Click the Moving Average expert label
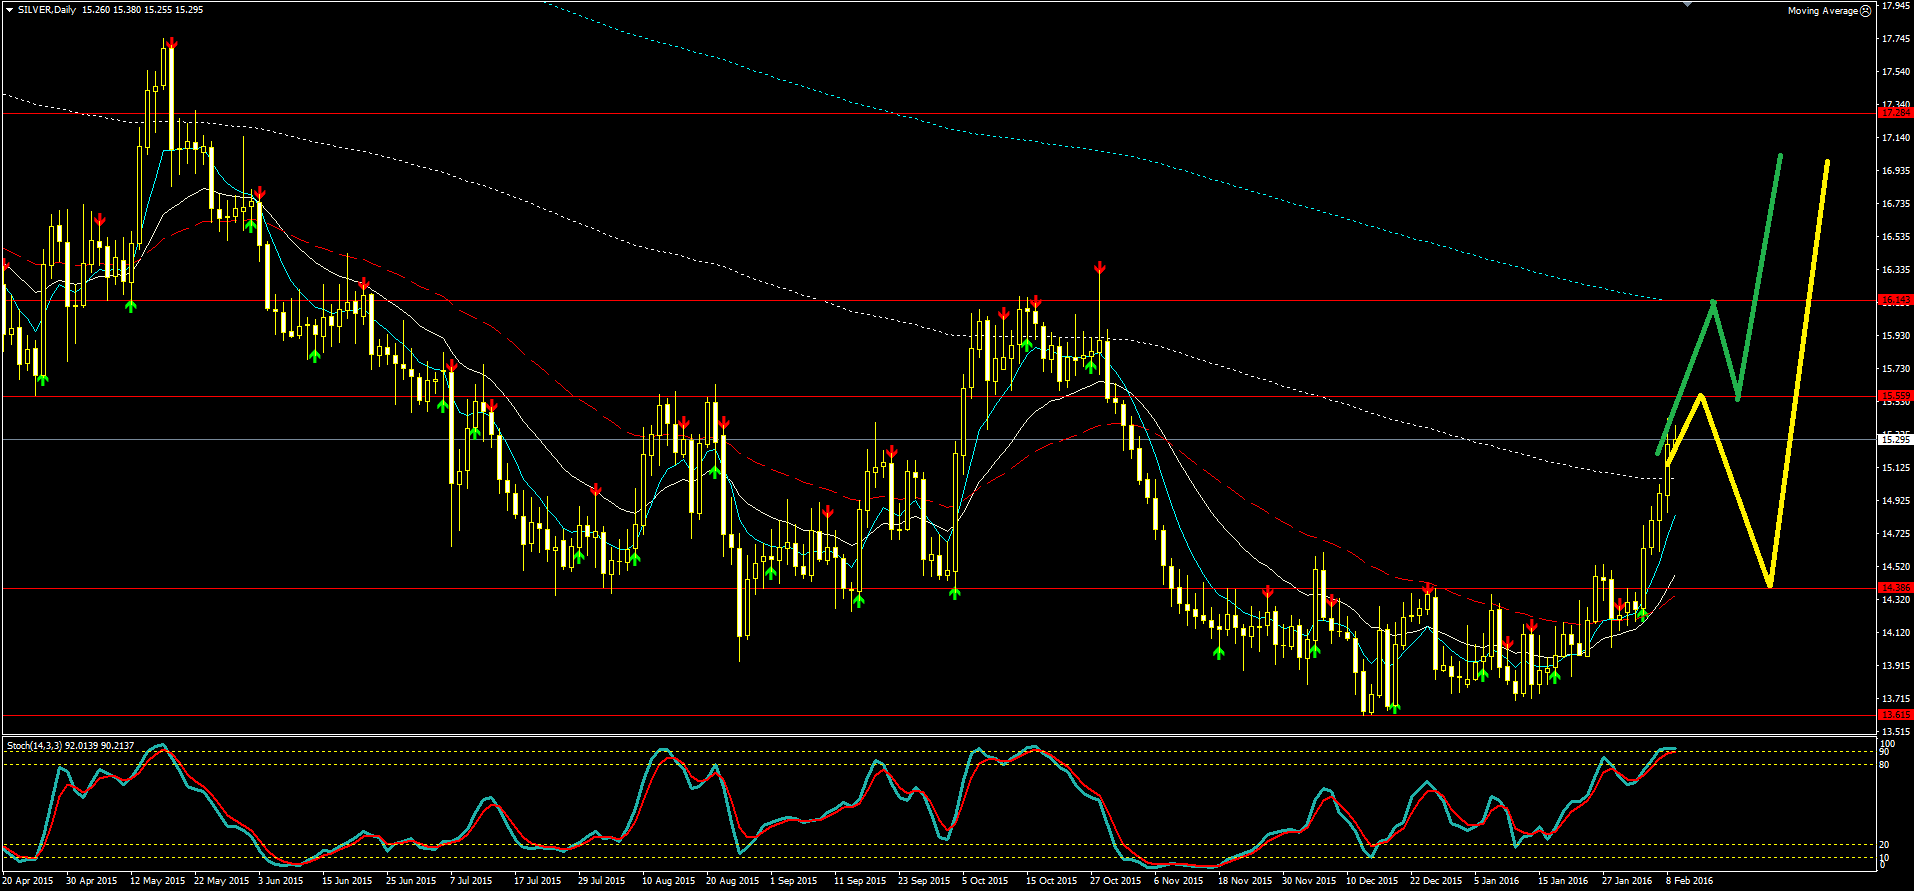The width and height of the screenshot is (1914, 891). click(1822, 11)
